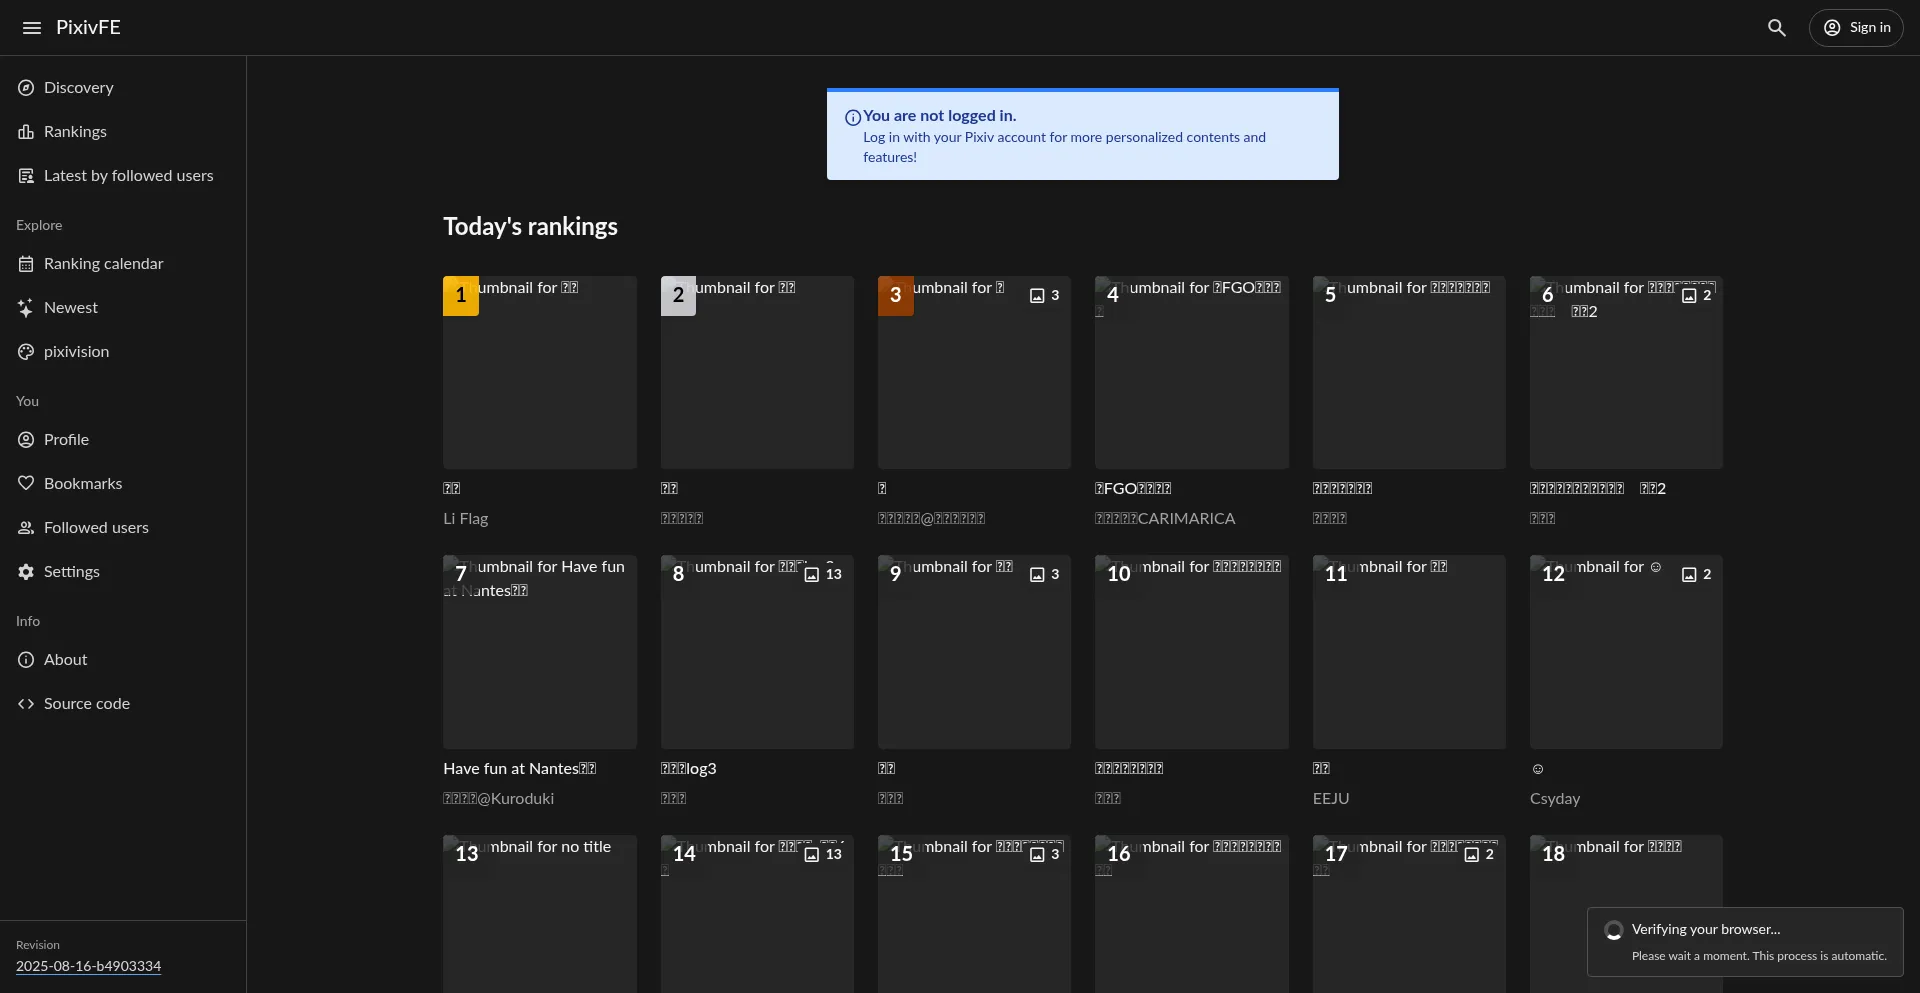Screen dimensions: 1920x993
Task: Open rank 4 FGO artwork thumbnail
Action: click(1192, 372)
